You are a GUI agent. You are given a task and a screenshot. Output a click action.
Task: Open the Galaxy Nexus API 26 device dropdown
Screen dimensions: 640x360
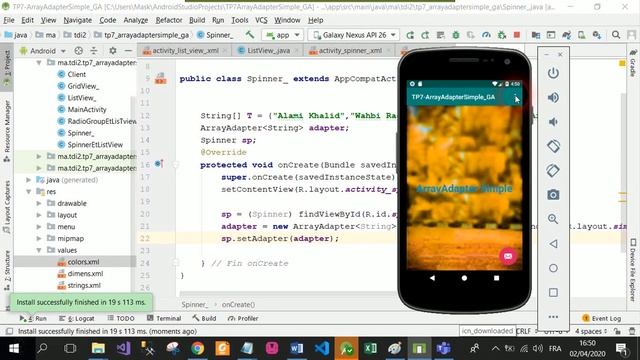354,35
